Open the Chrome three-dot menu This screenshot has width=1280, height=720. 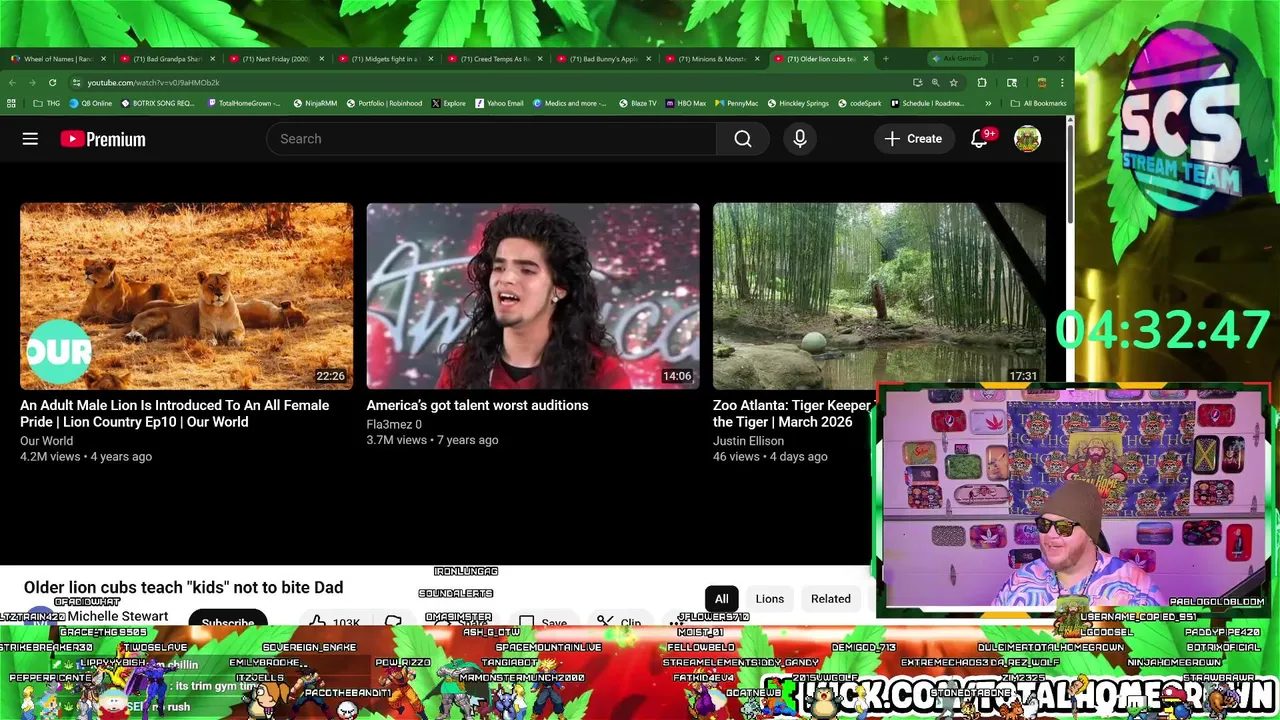pyautogui.click(x=1062, y=83)
